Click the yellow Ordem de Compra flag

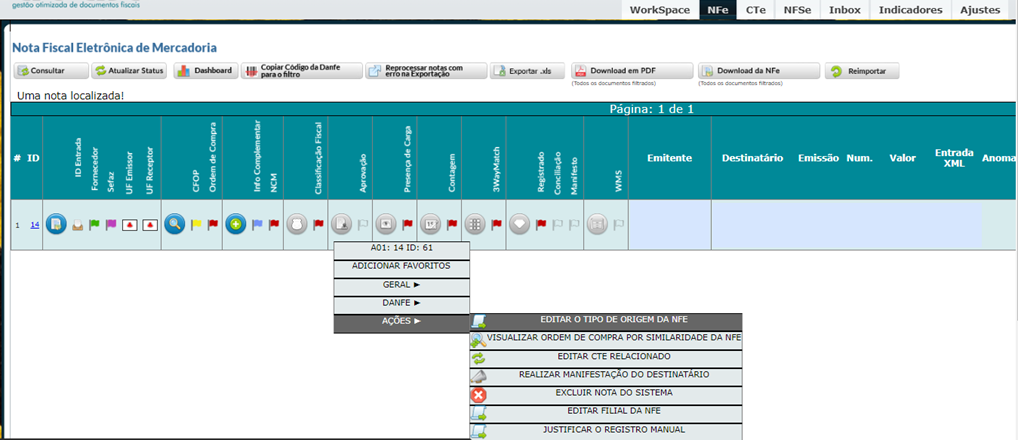click(x=196, y=225)
